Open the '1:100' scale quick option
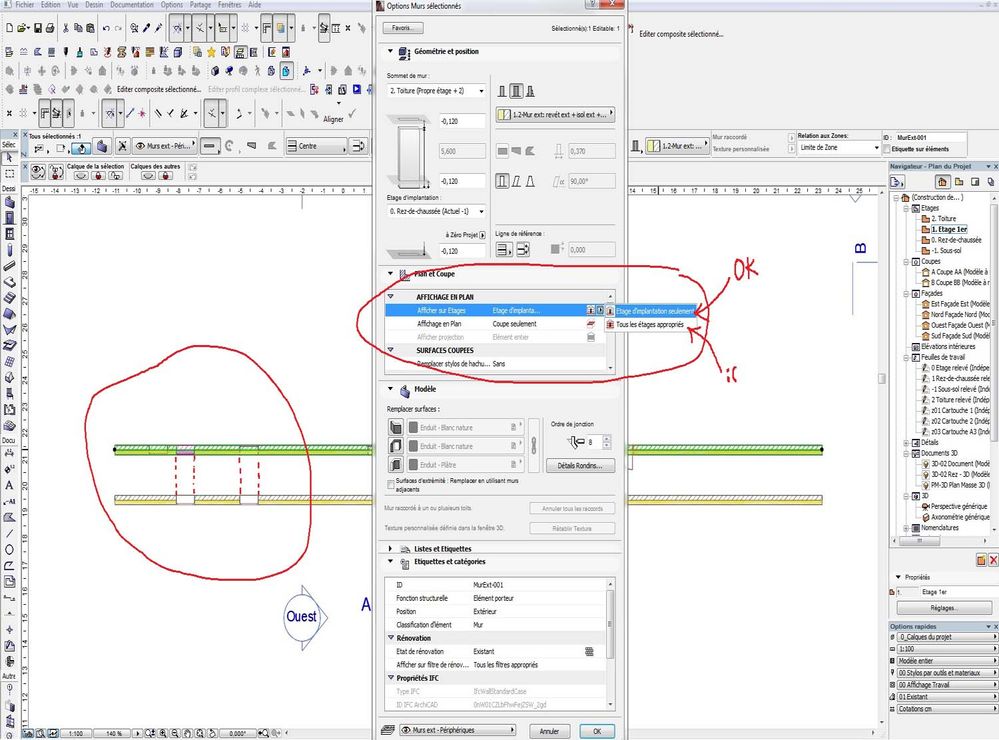Image resolution: width=999 pixels, height=740 pixels. click(946, 649)
